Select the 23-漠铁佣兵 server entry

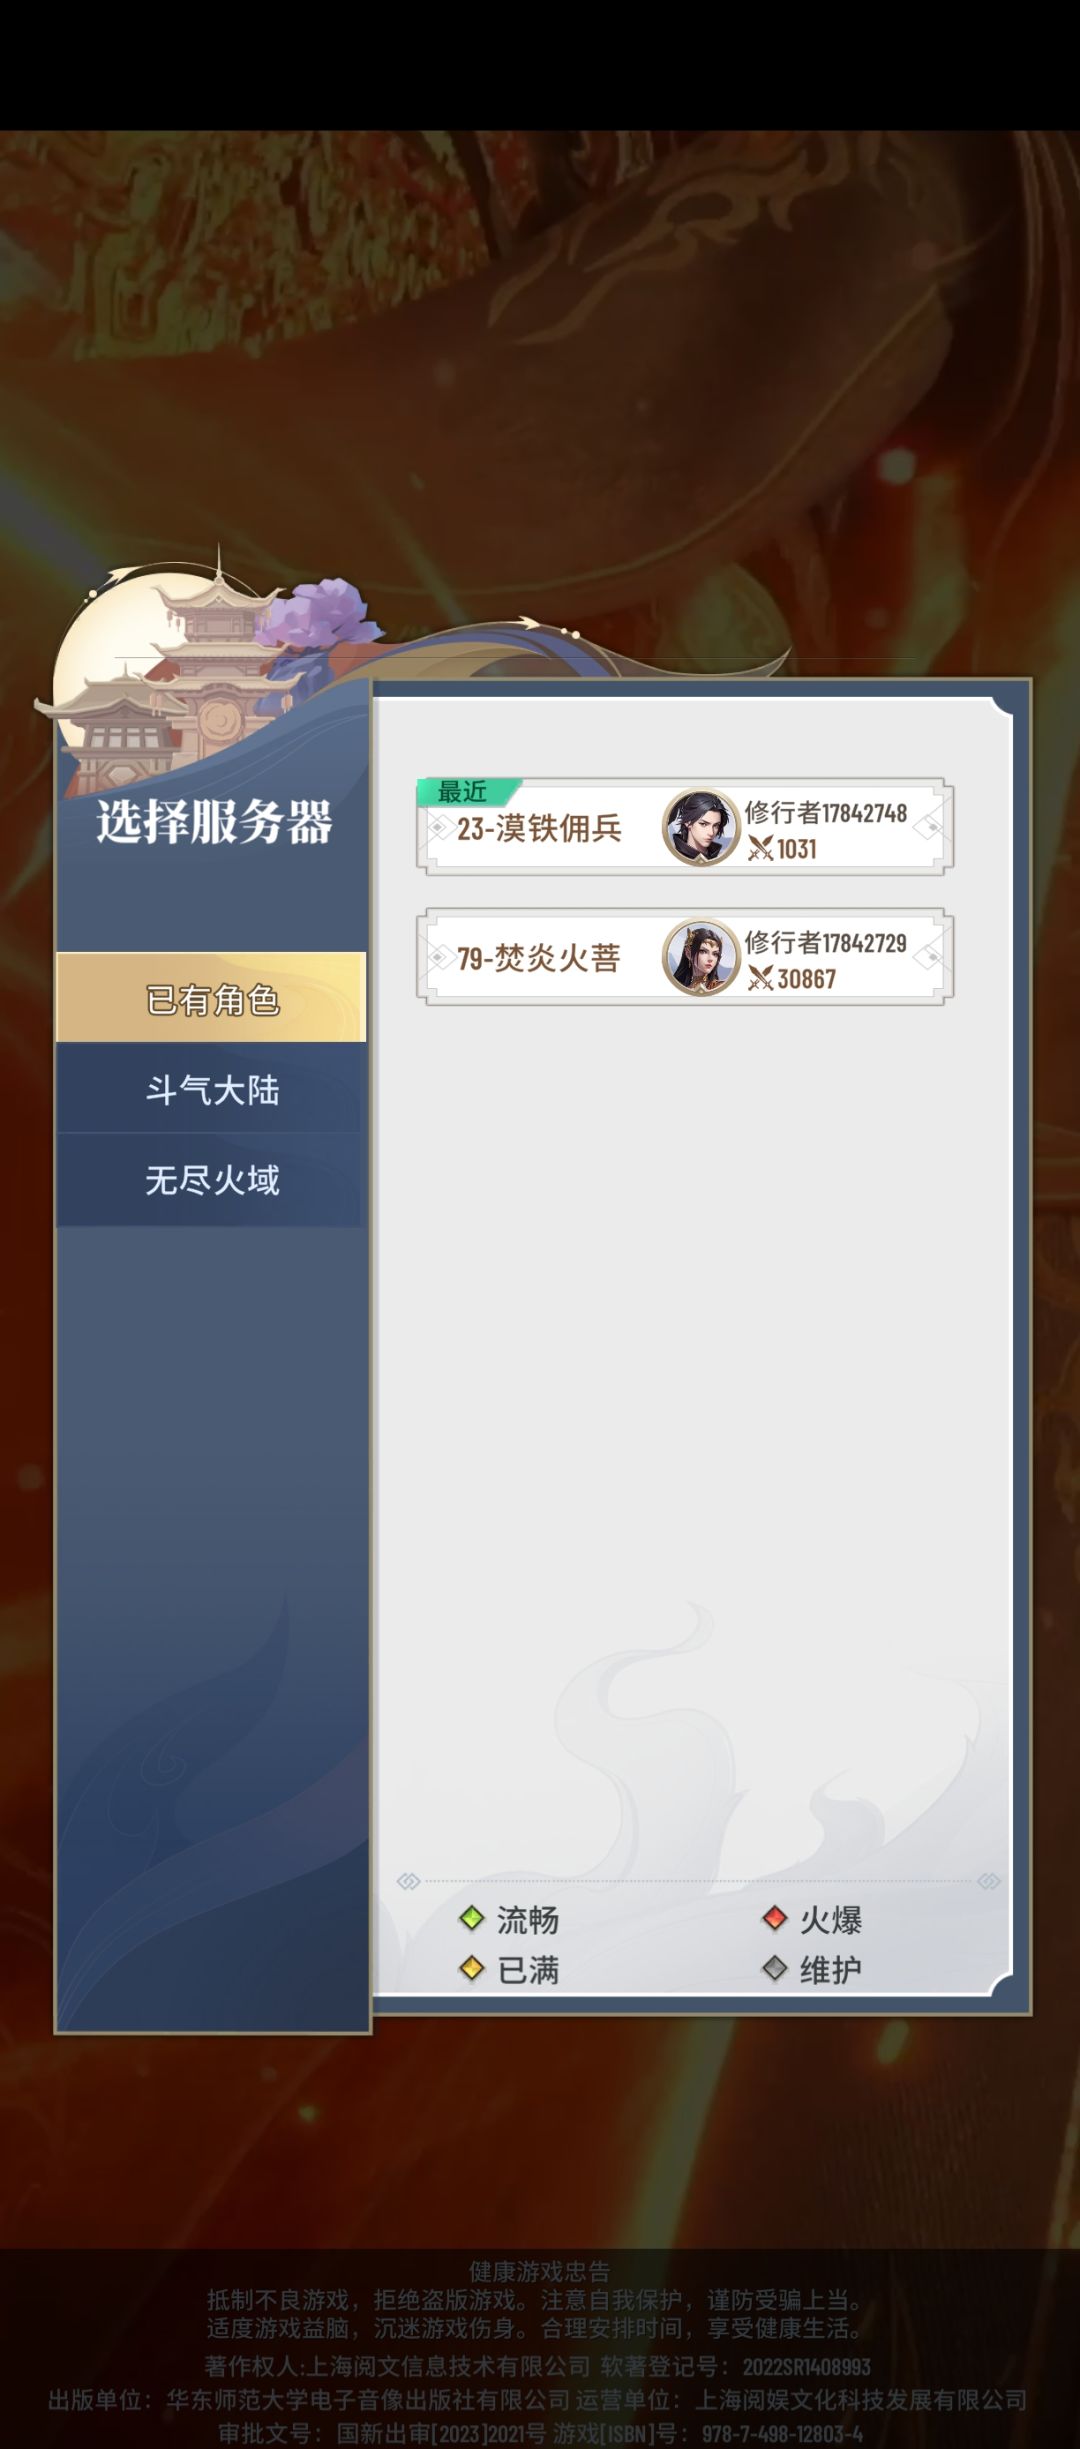coord(684,827)
